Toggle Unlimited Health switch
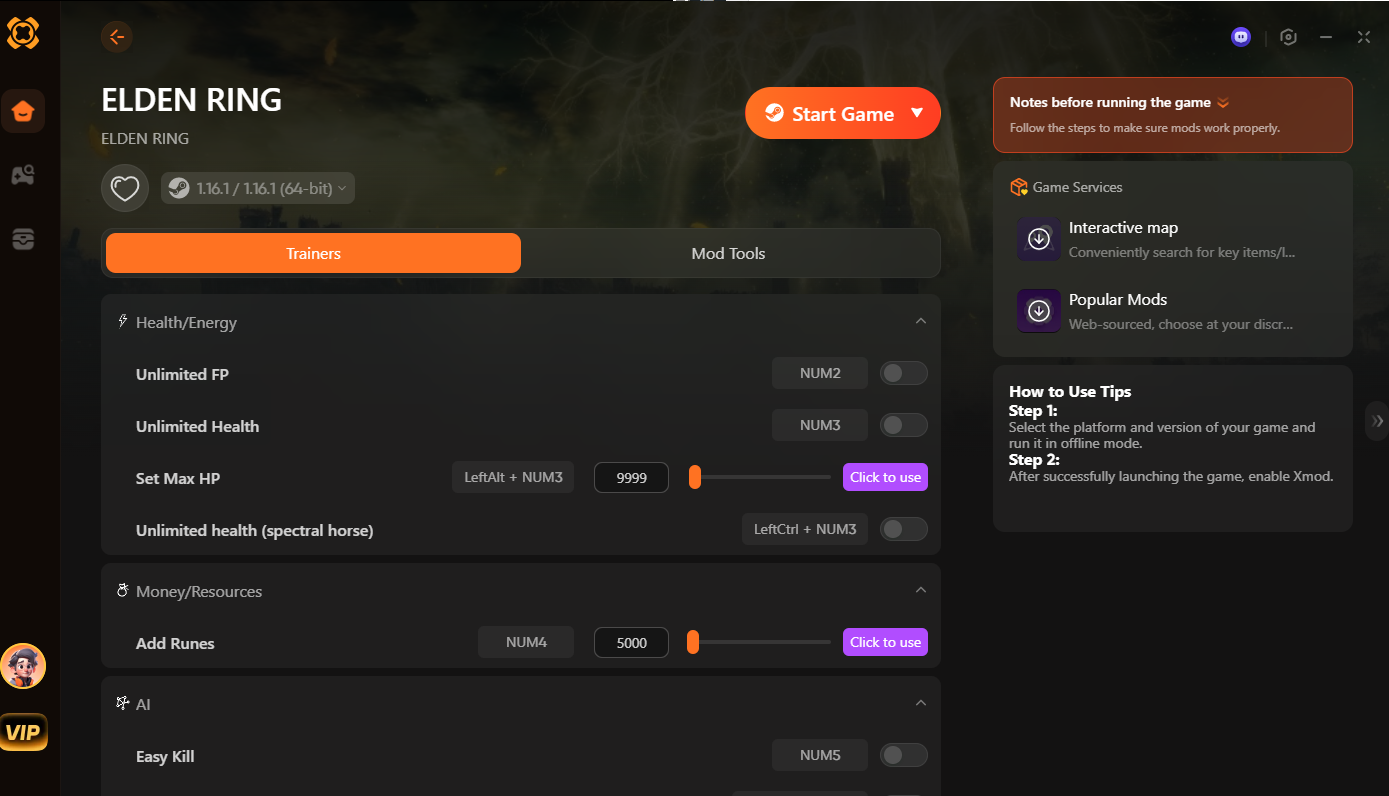Viewport: 1389px width, 796px height. pos(904,425)
